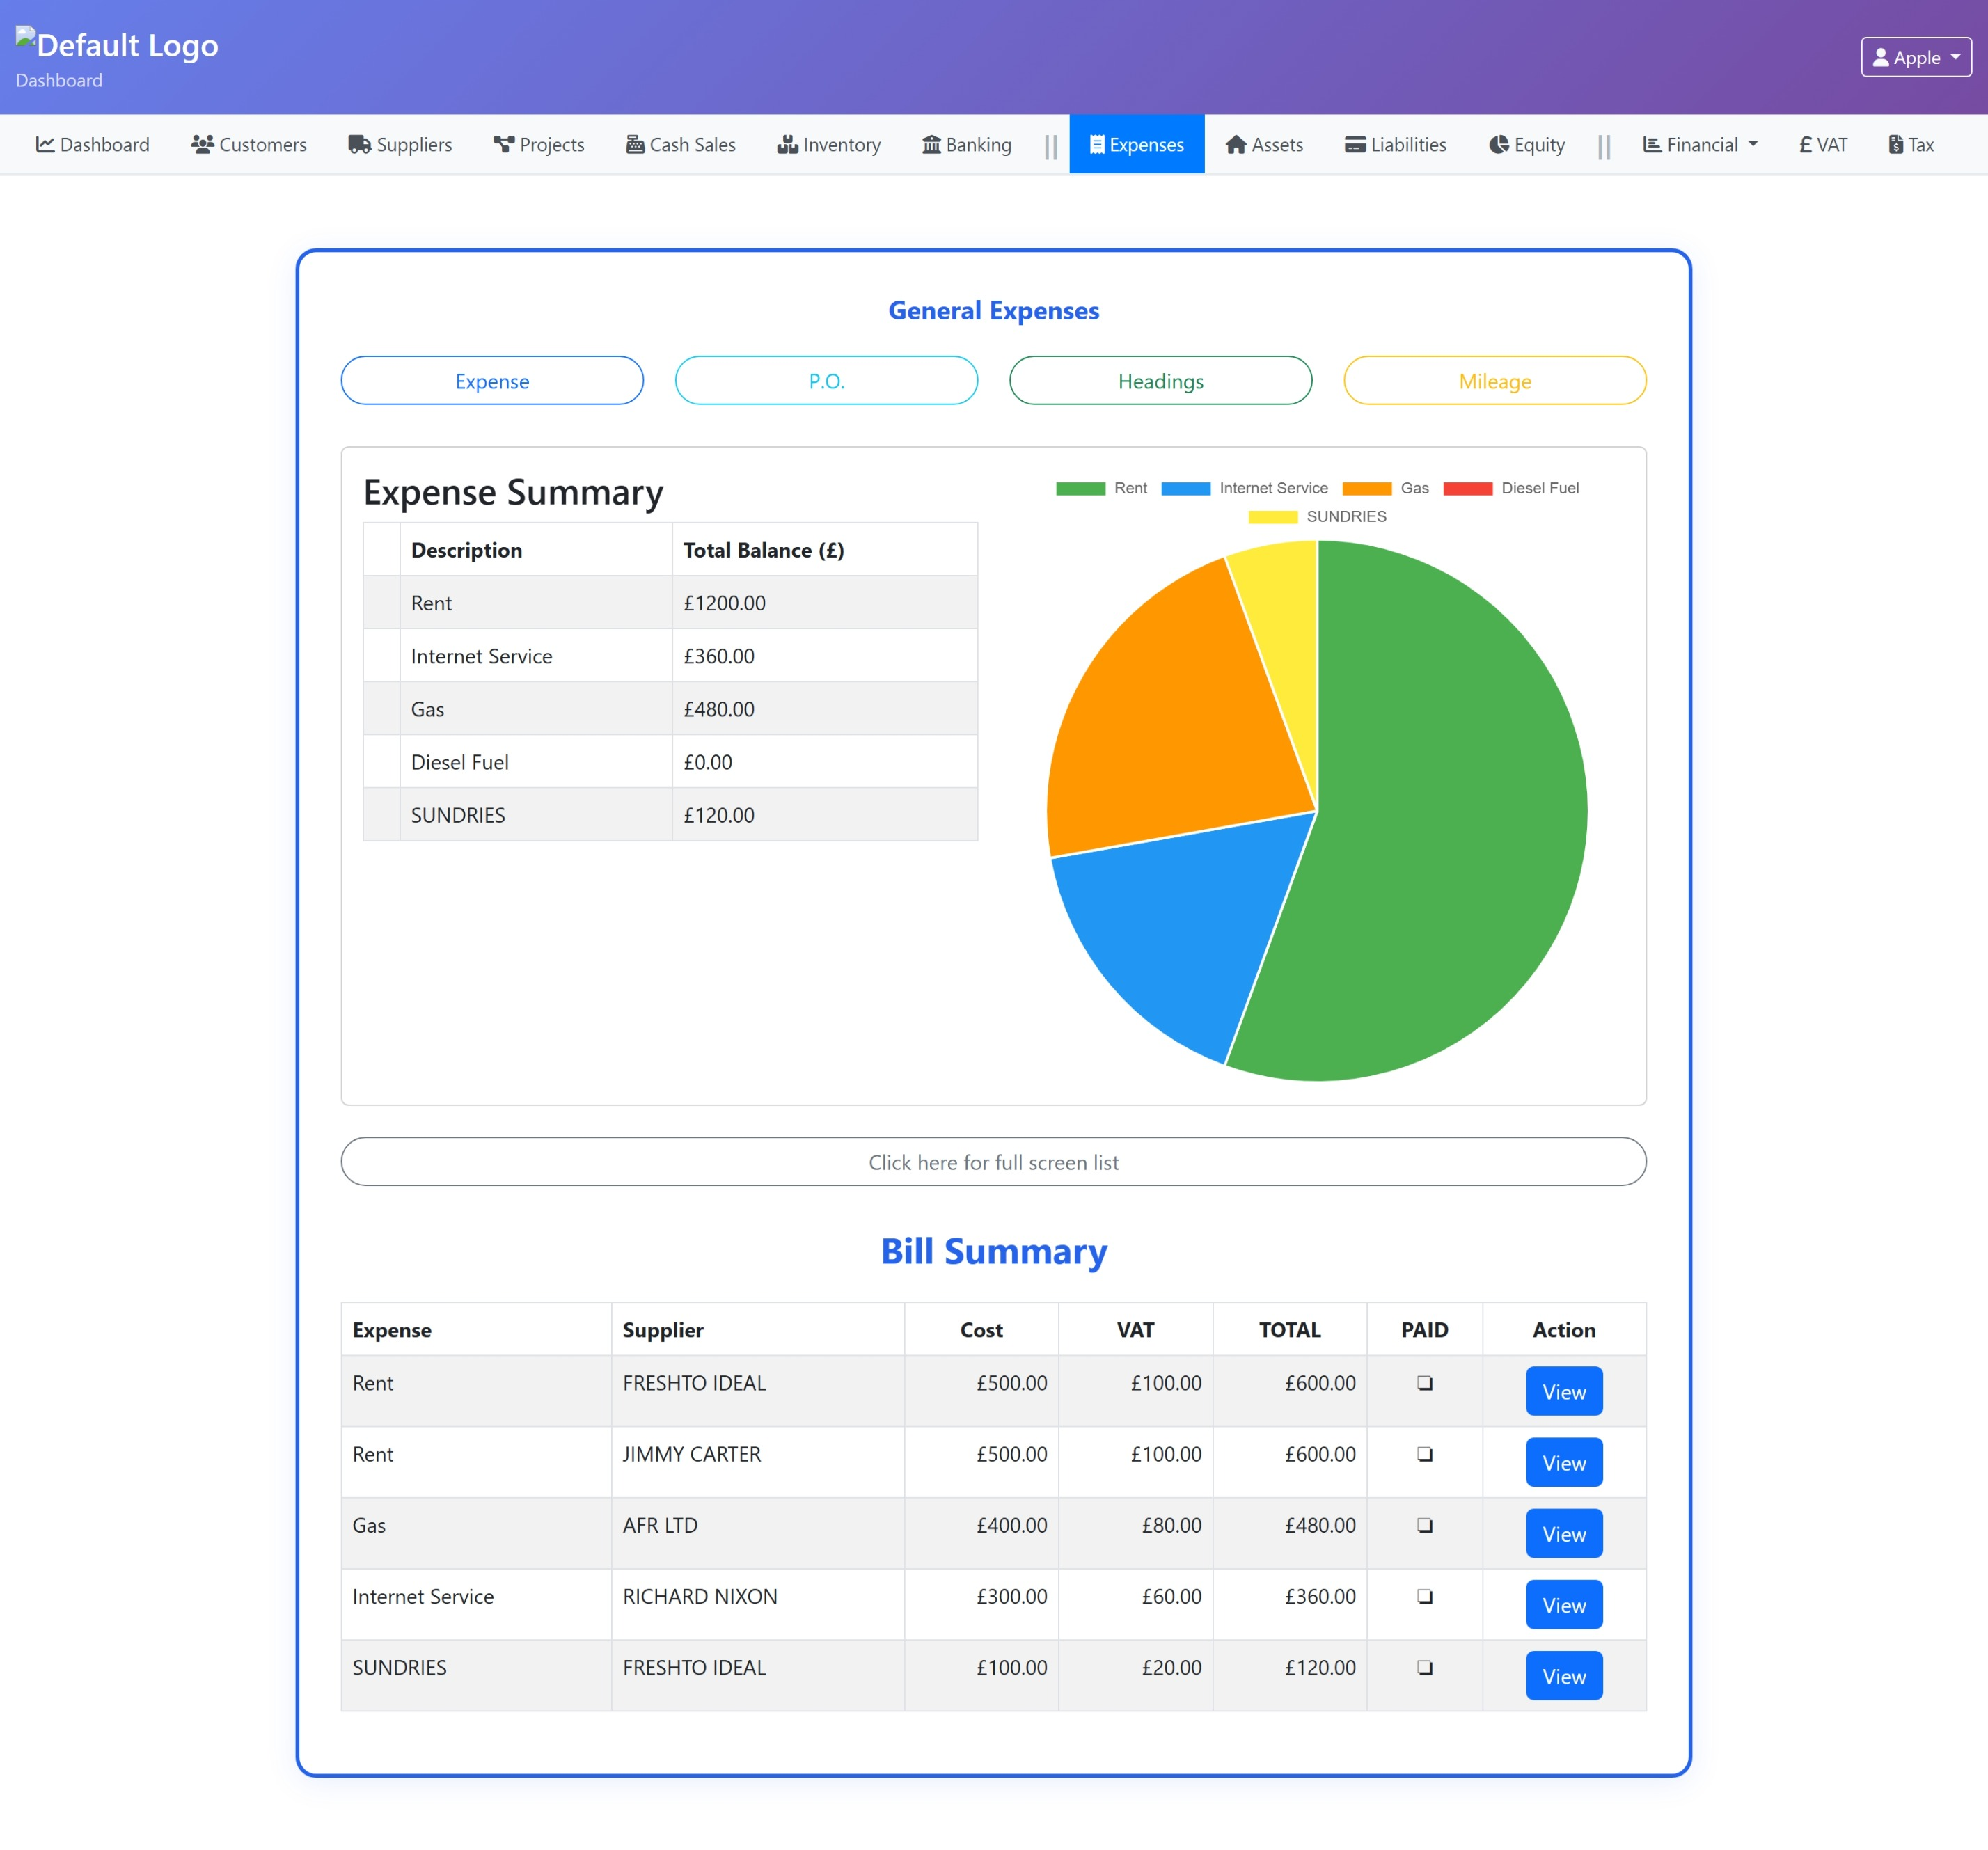This screenshot has width=1988, height=1850.
Task: Open the Inventory menu label
Action: point(842,144)
